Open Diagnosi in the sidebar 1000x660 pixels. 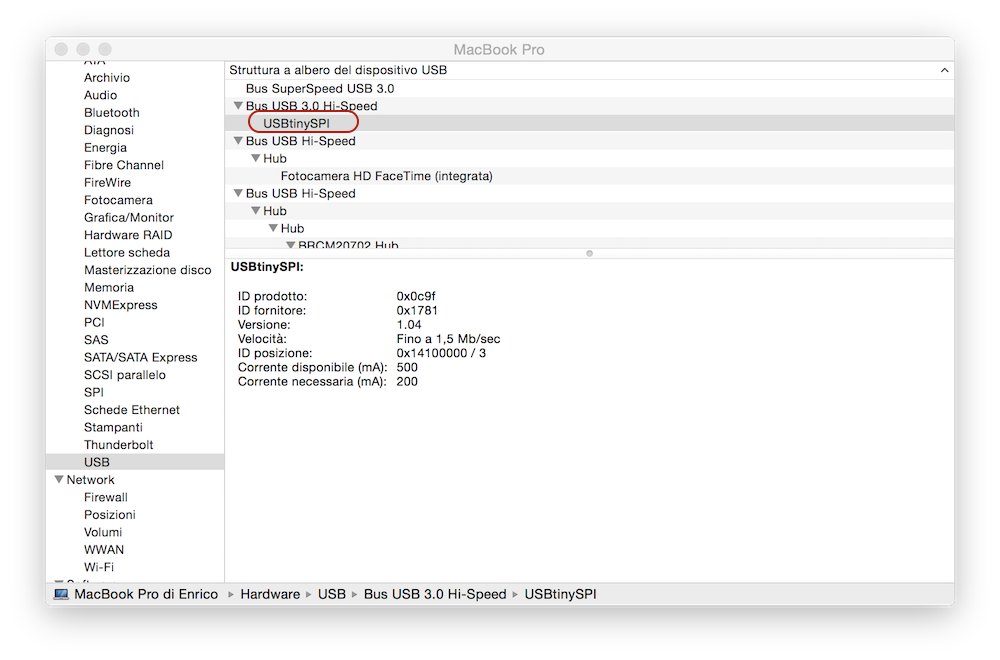tap(108, 130)
